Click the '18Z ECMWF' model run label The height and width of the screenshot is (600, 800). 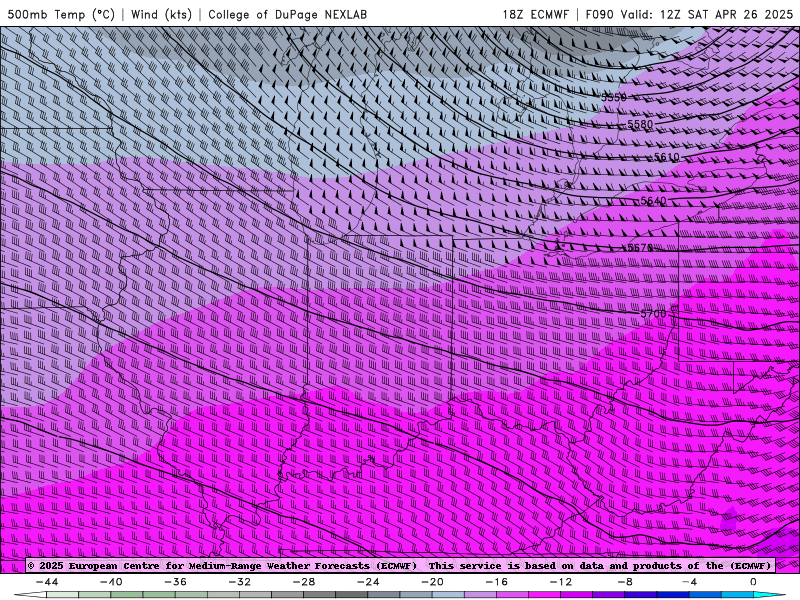[535, 14]
